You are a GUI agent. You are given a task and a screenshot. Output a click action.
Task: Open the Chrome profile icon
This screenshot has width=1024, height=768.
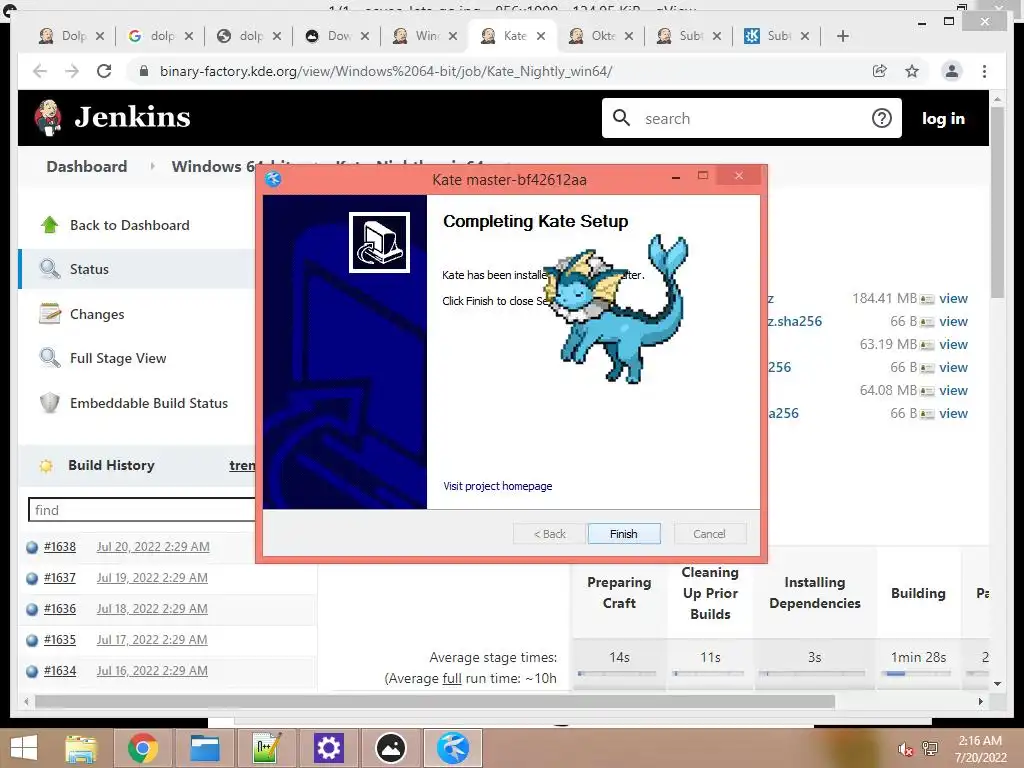[x=952, y=71]
